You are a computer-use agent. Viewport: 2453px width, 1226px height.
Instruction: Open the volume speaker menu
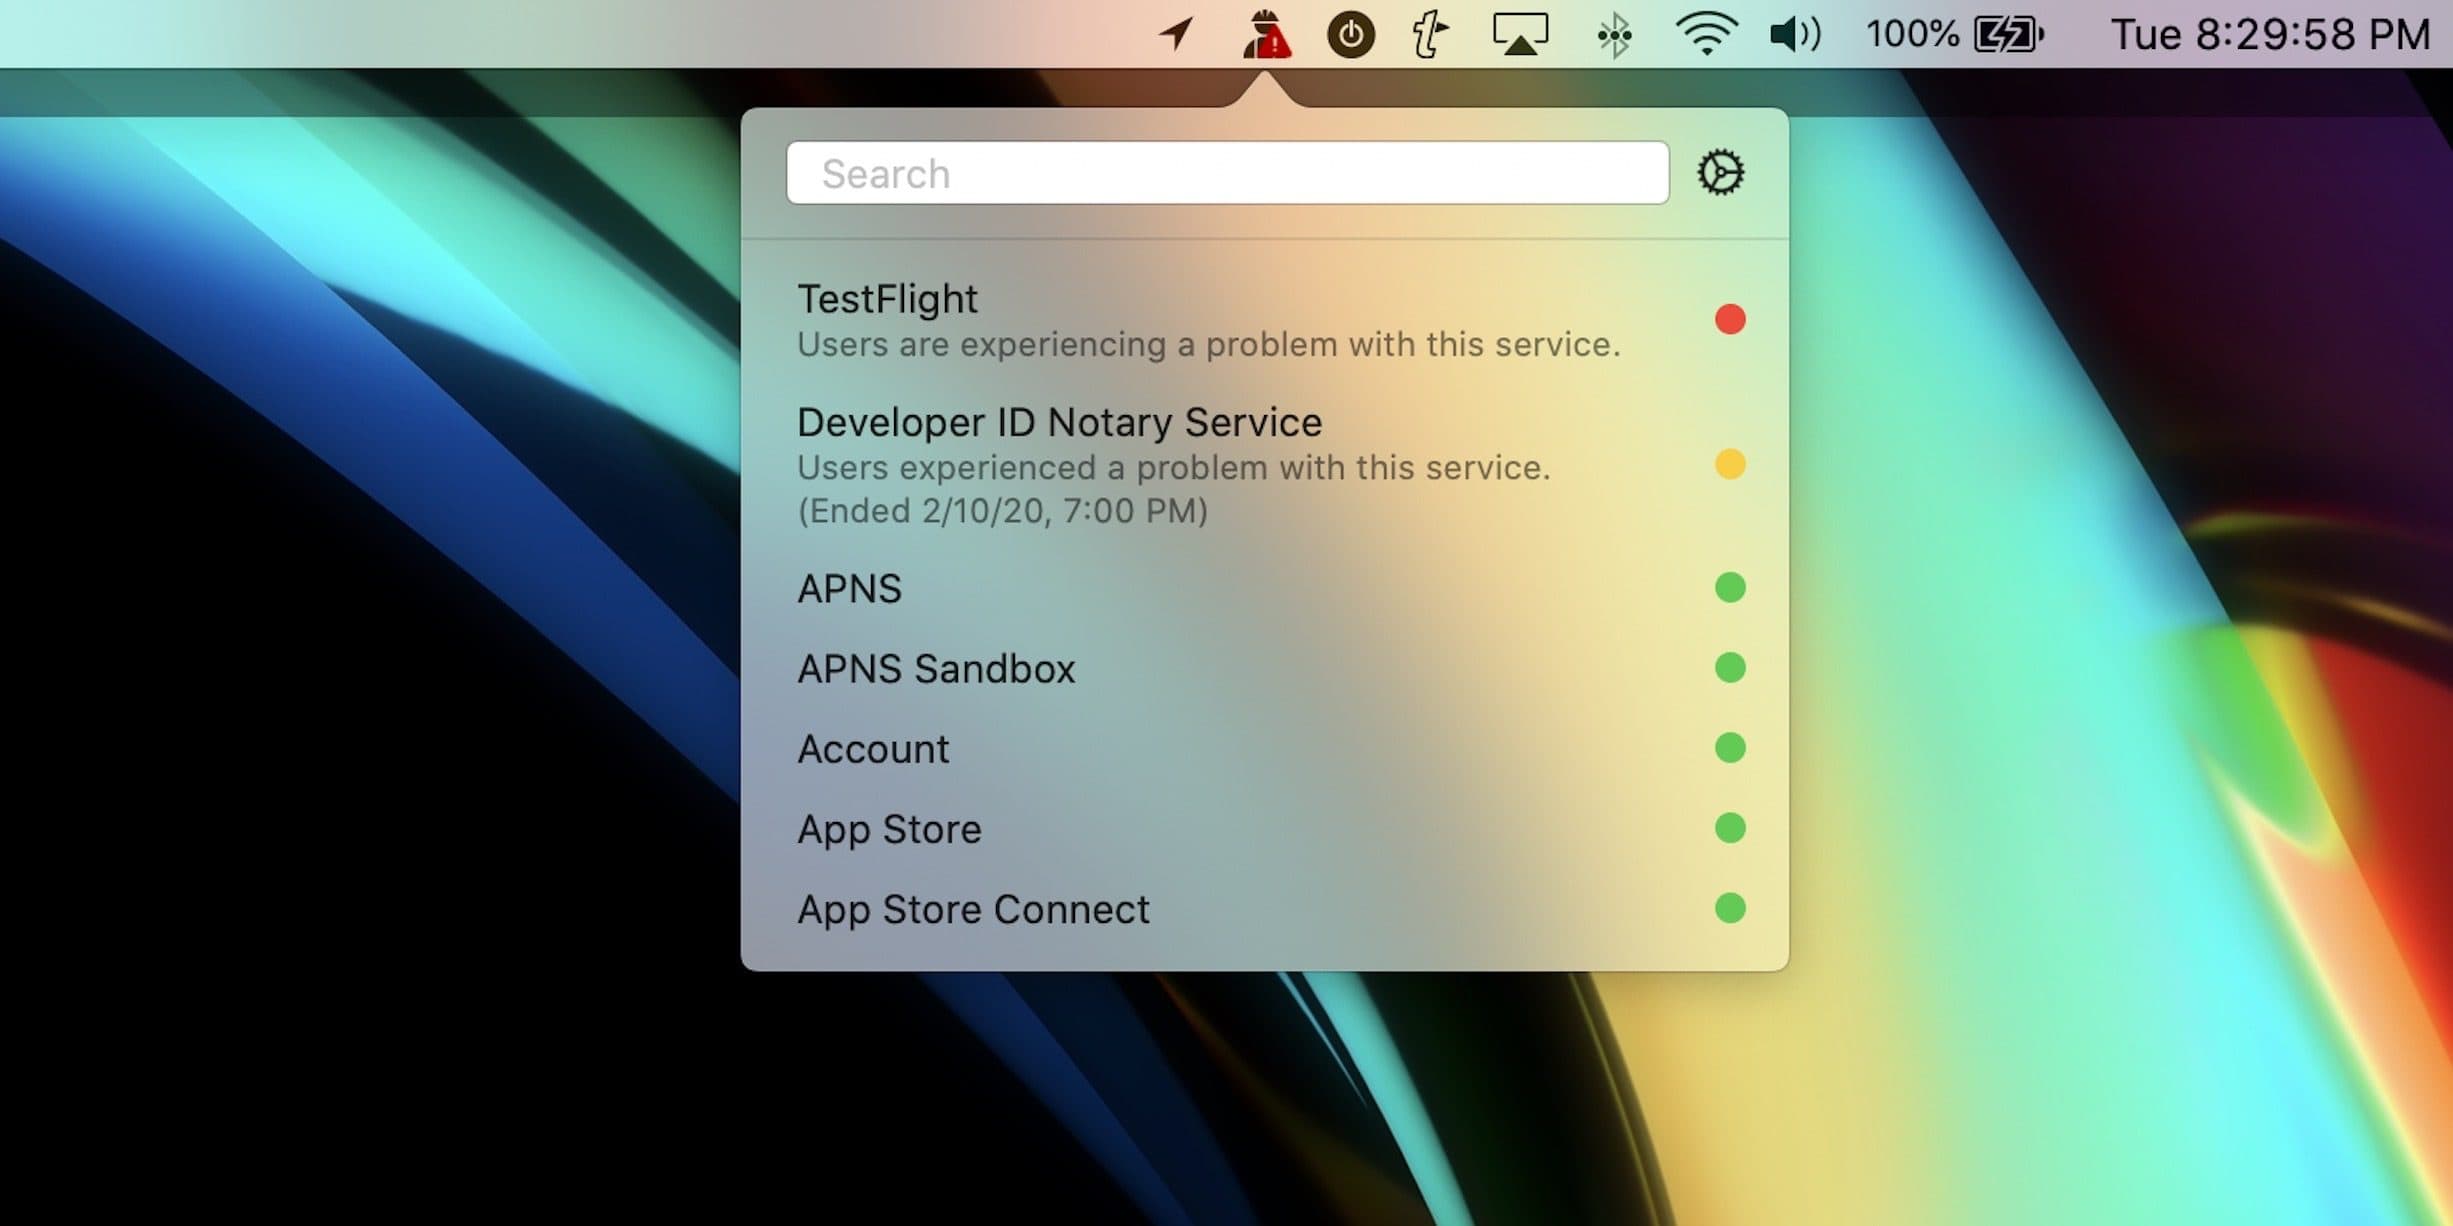click(1795, 35)
